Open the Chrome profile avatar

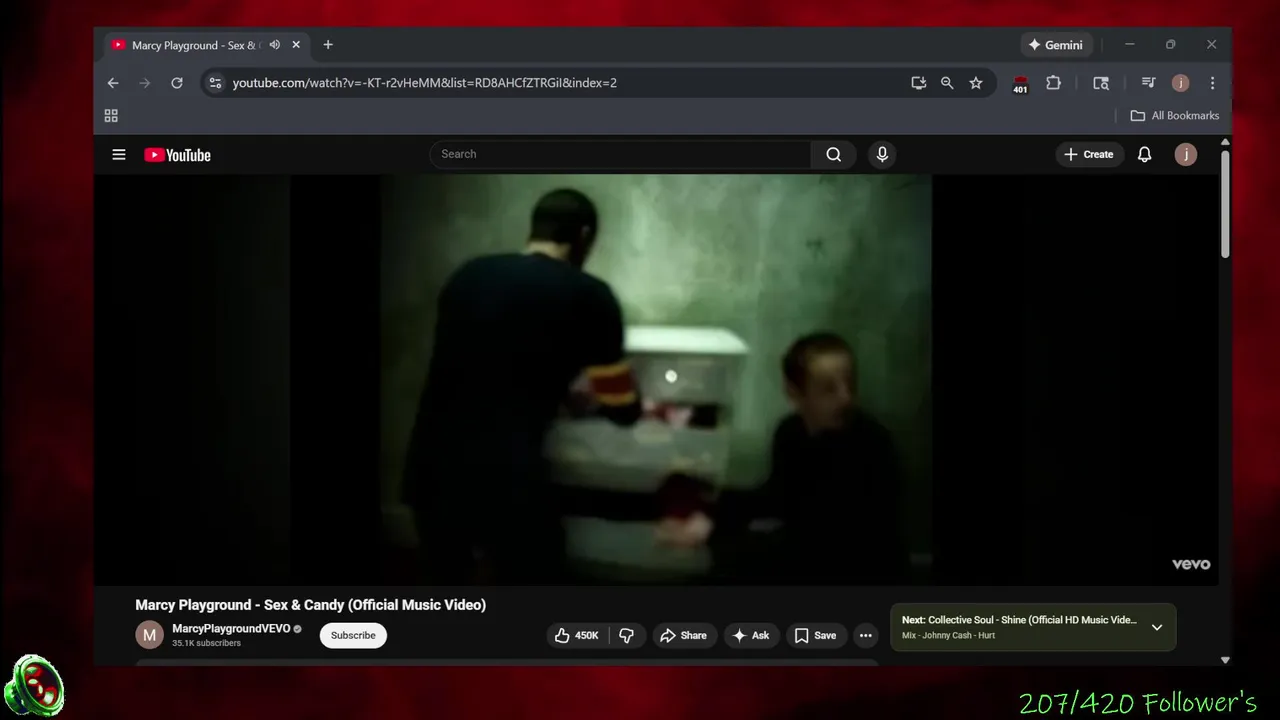1180,83
